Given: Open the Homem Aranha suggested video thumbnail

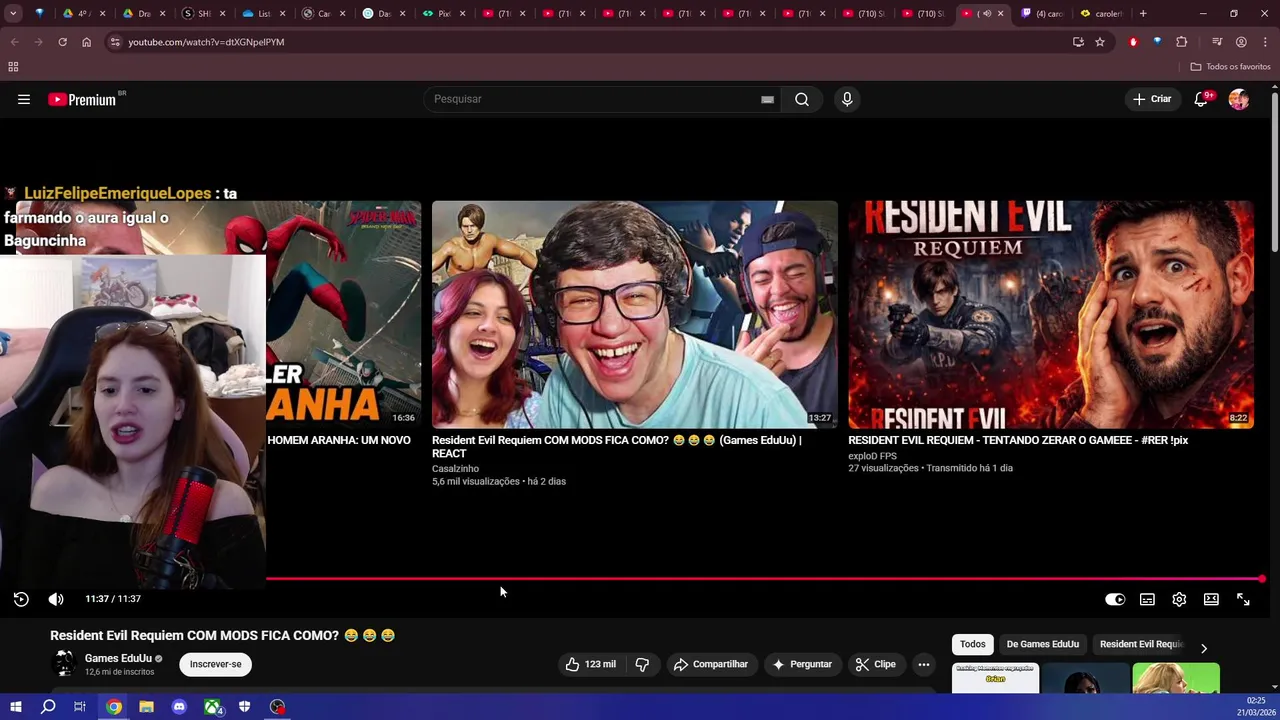Looking at the screenshot, I should click(x=344, y=314).
